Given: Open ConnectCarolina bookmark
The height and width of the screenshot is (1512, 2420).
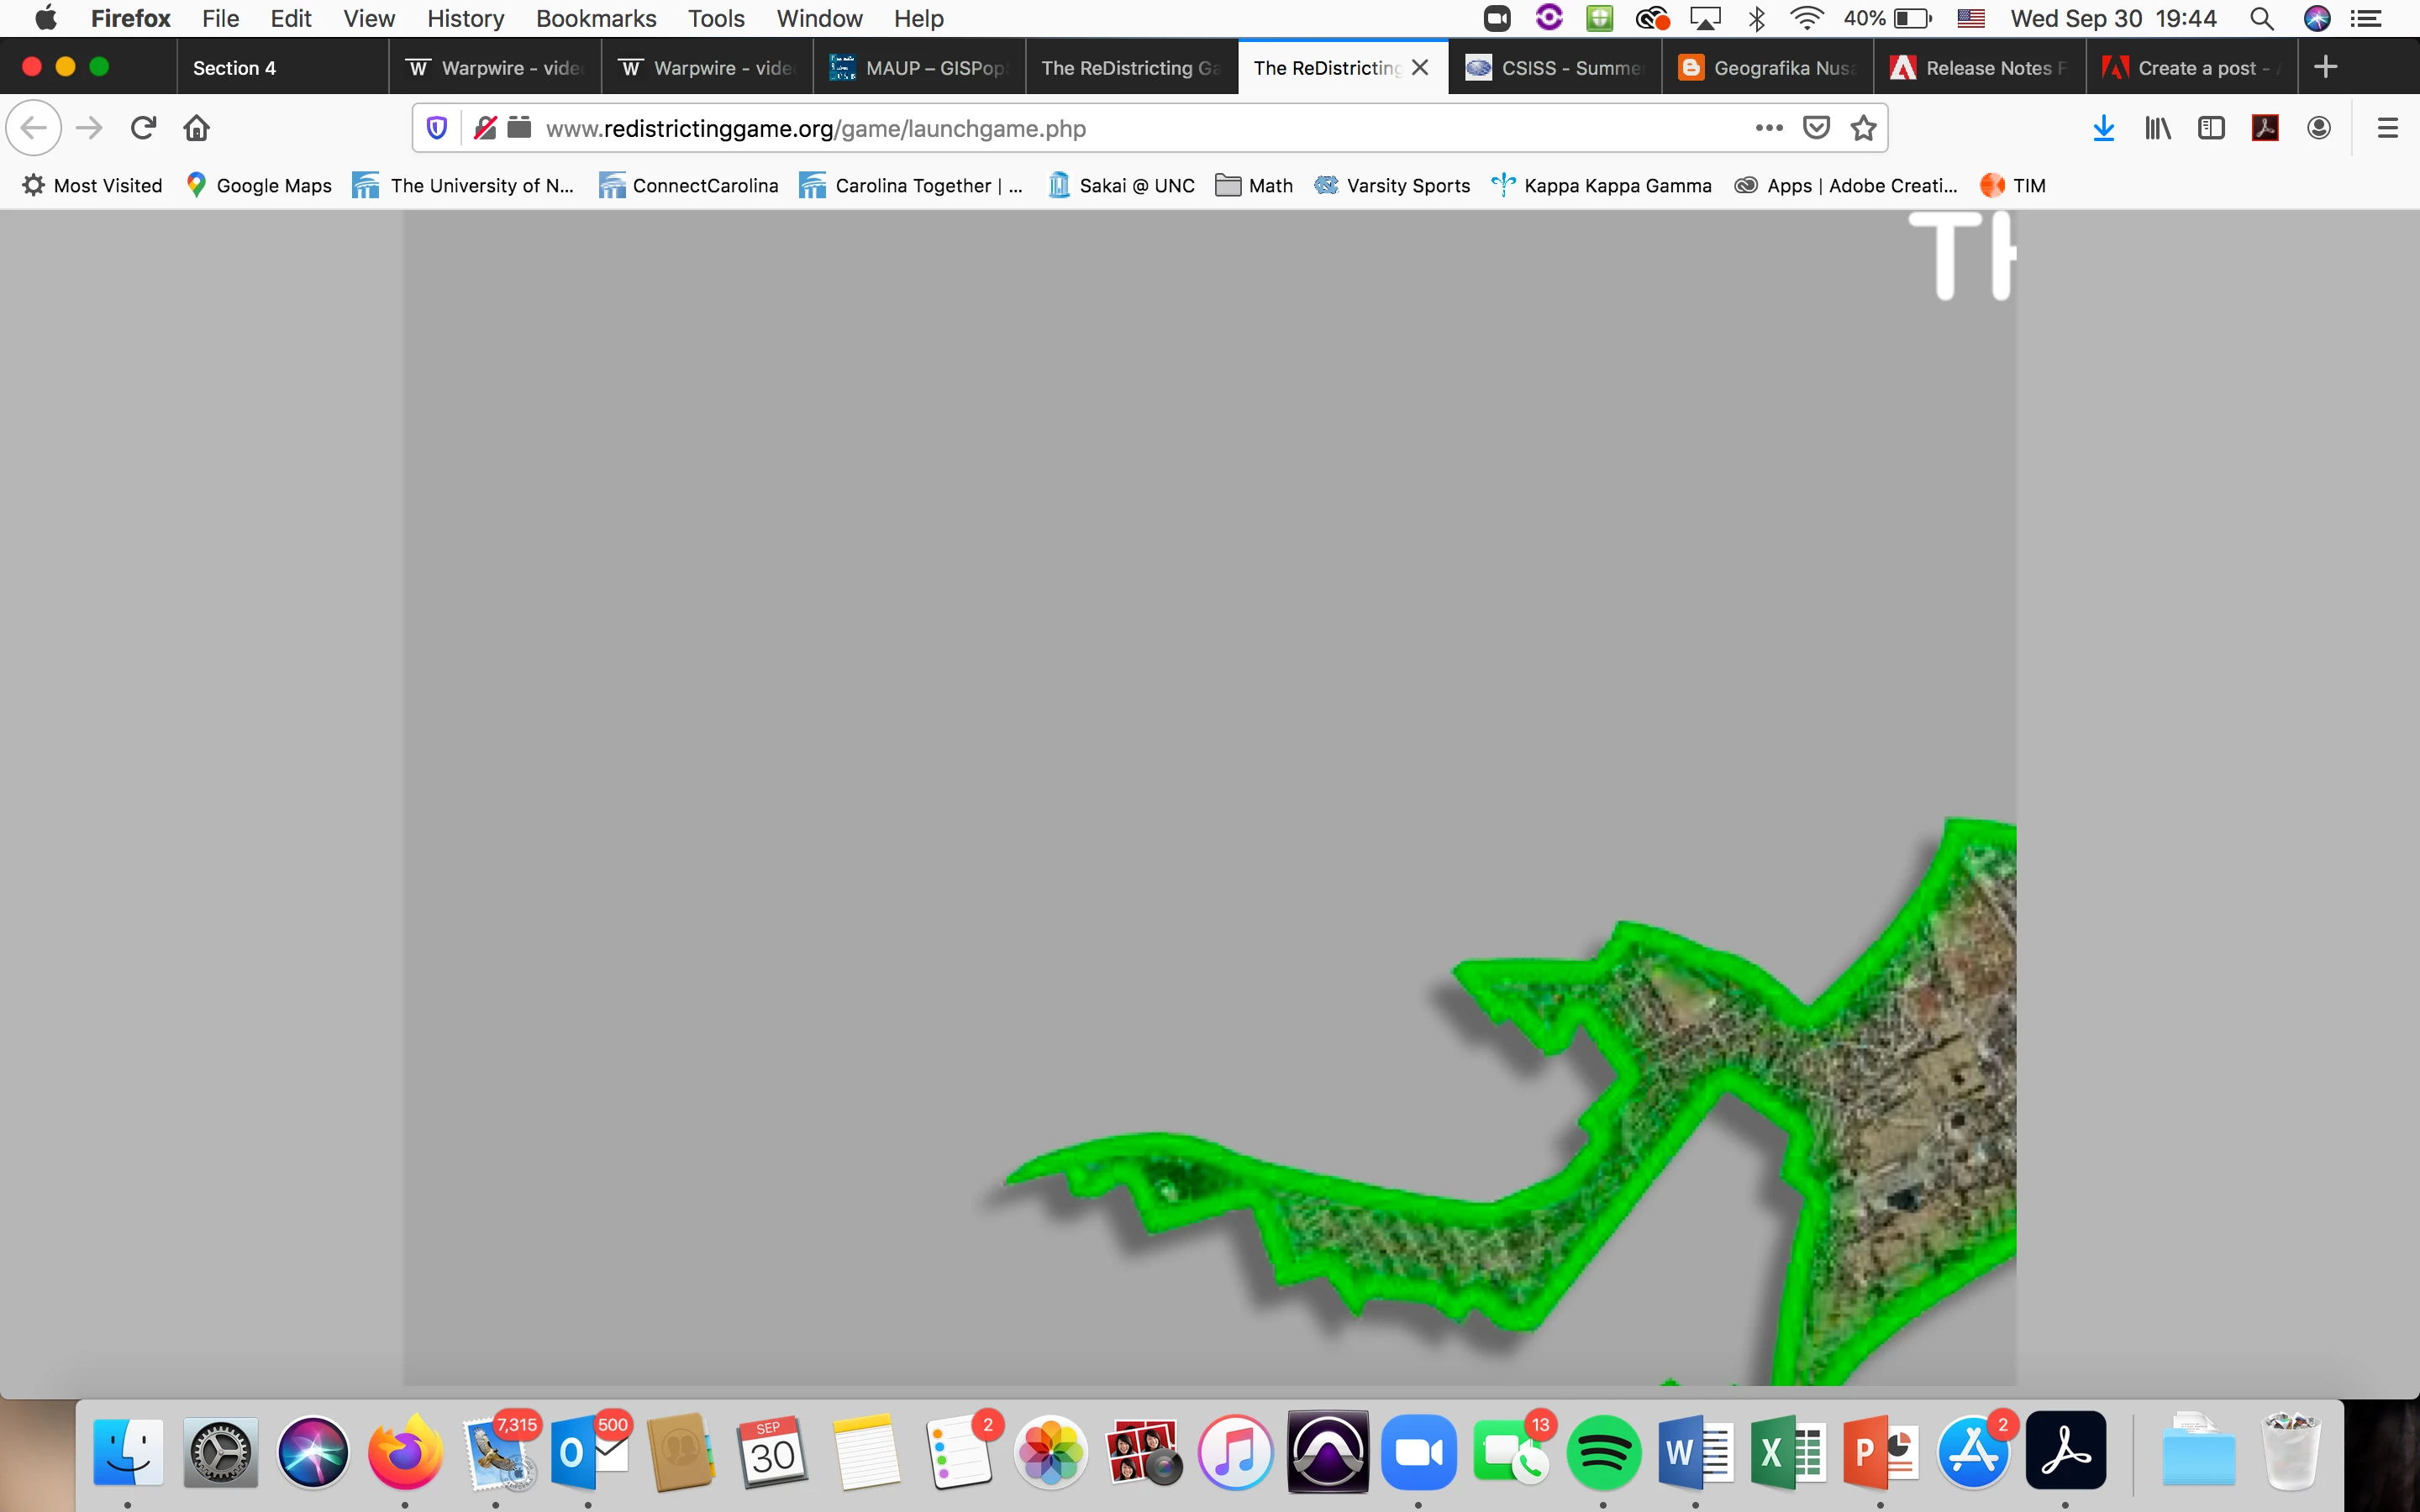Looking at the screenshot, I should 689,185.
